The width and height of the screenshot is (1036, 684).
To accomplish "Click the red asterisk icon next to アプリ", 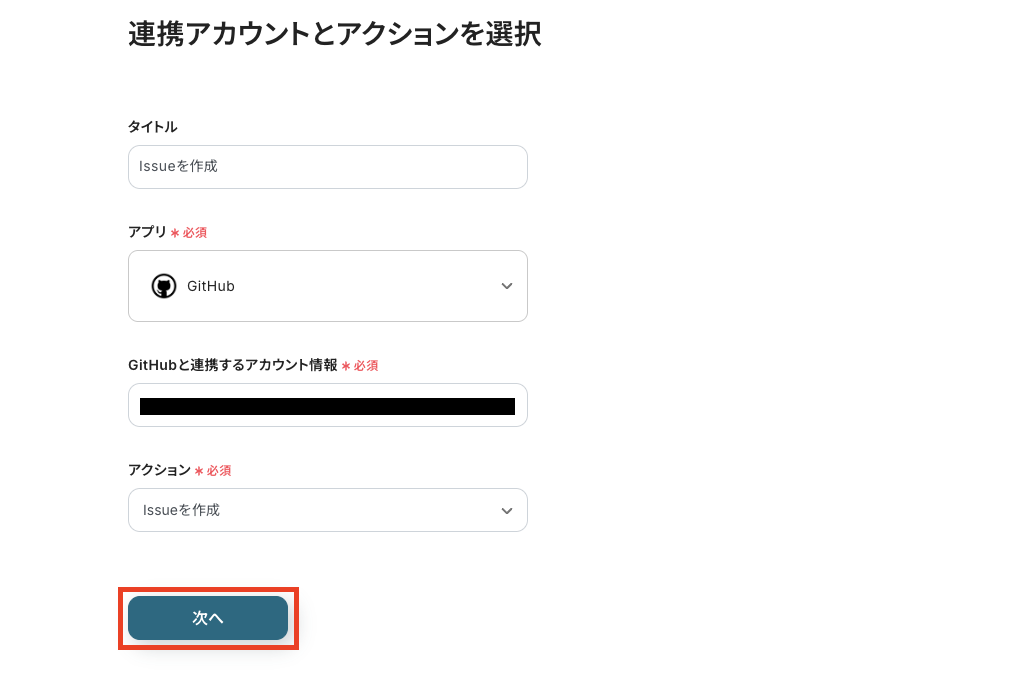I will pos(177,232).
